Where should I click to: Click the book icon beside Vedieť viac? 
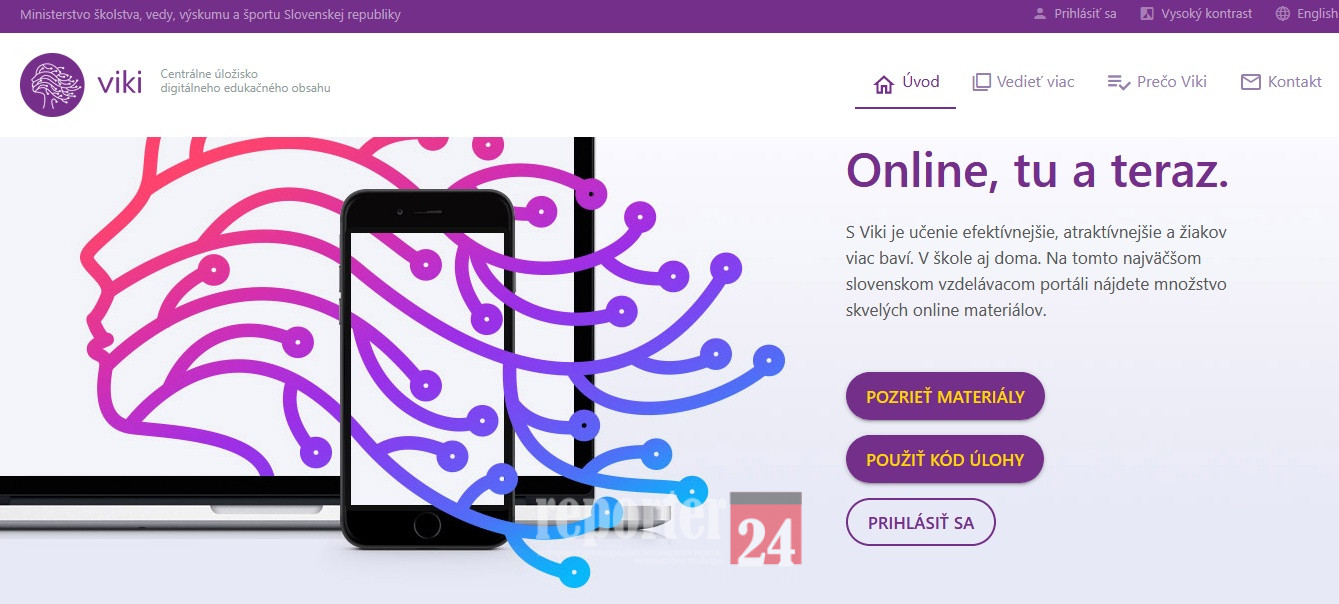point(982,82)
